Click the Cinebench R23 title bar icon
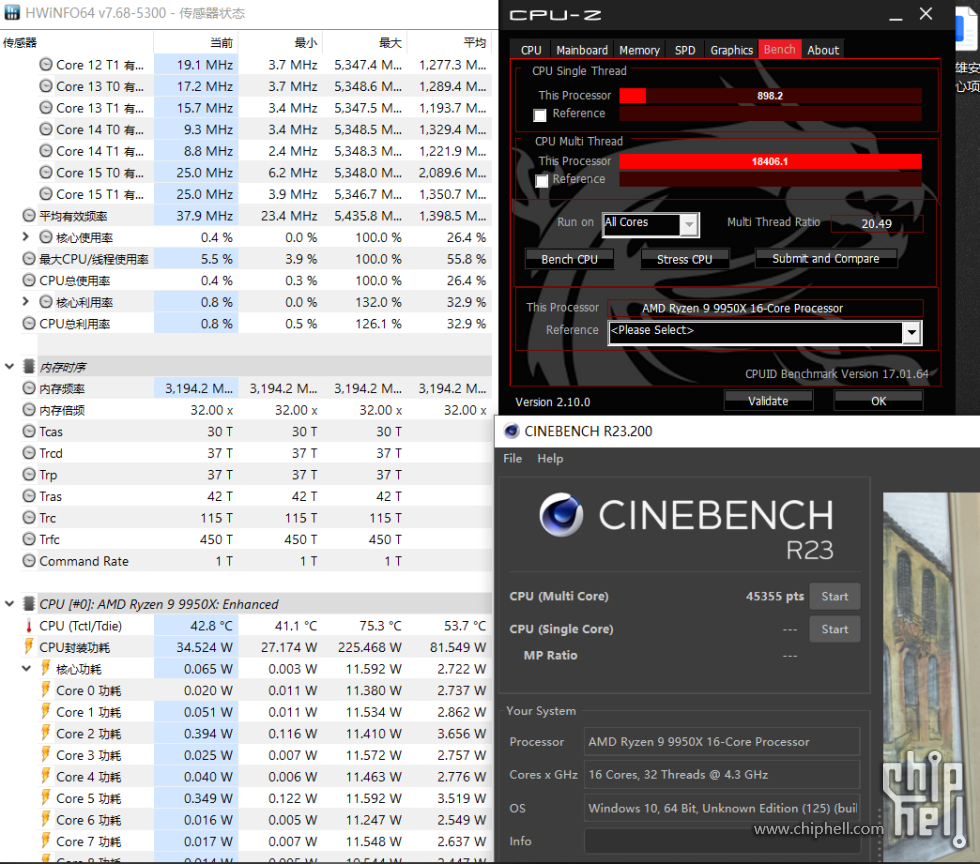 click(x=512, y=431)
